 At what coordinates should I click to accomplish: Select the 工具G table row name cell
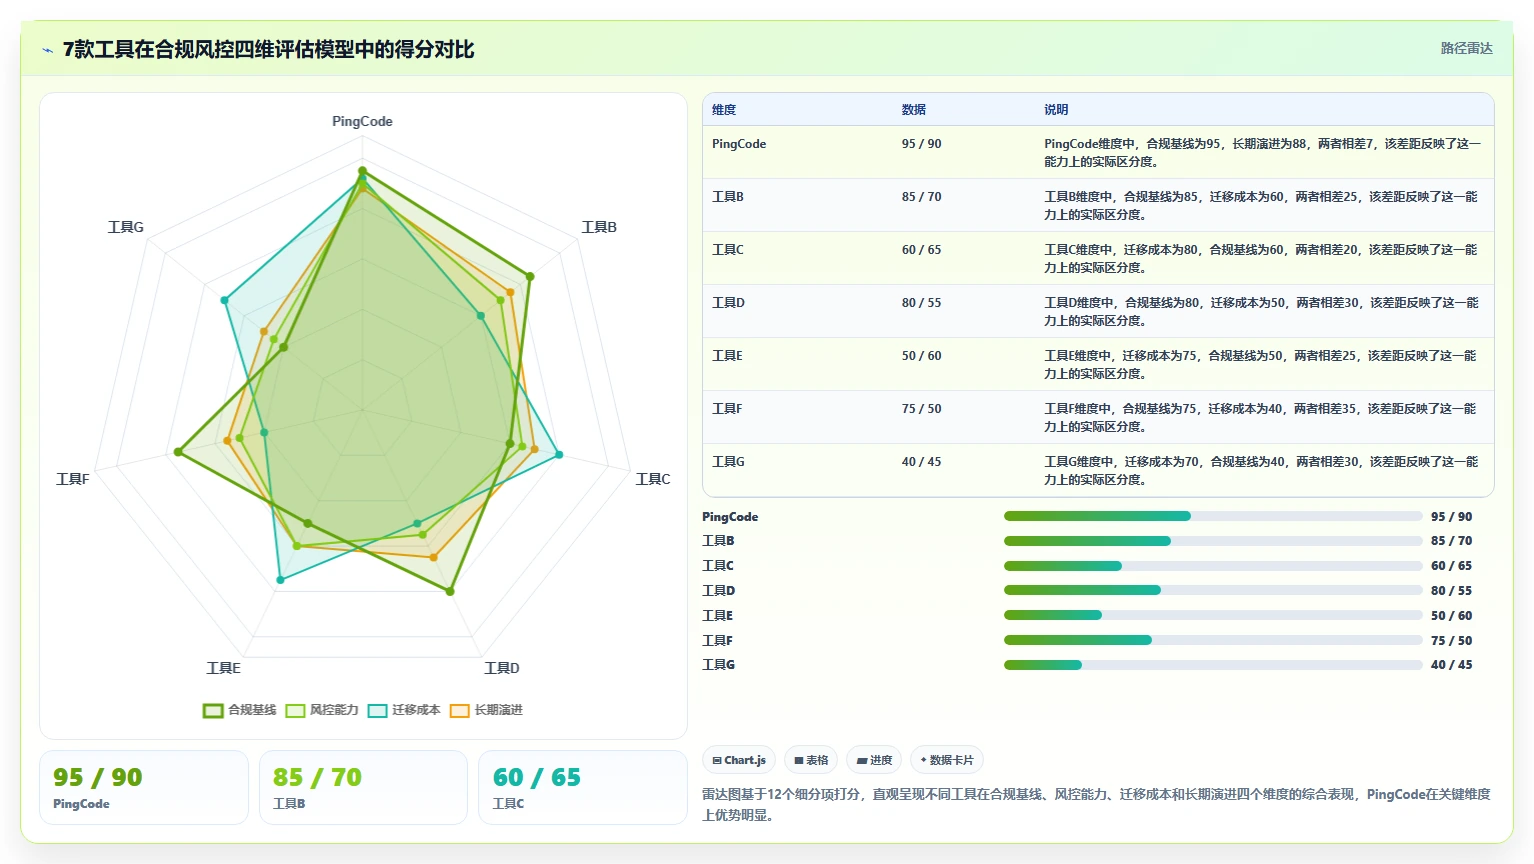click(728, 462)
